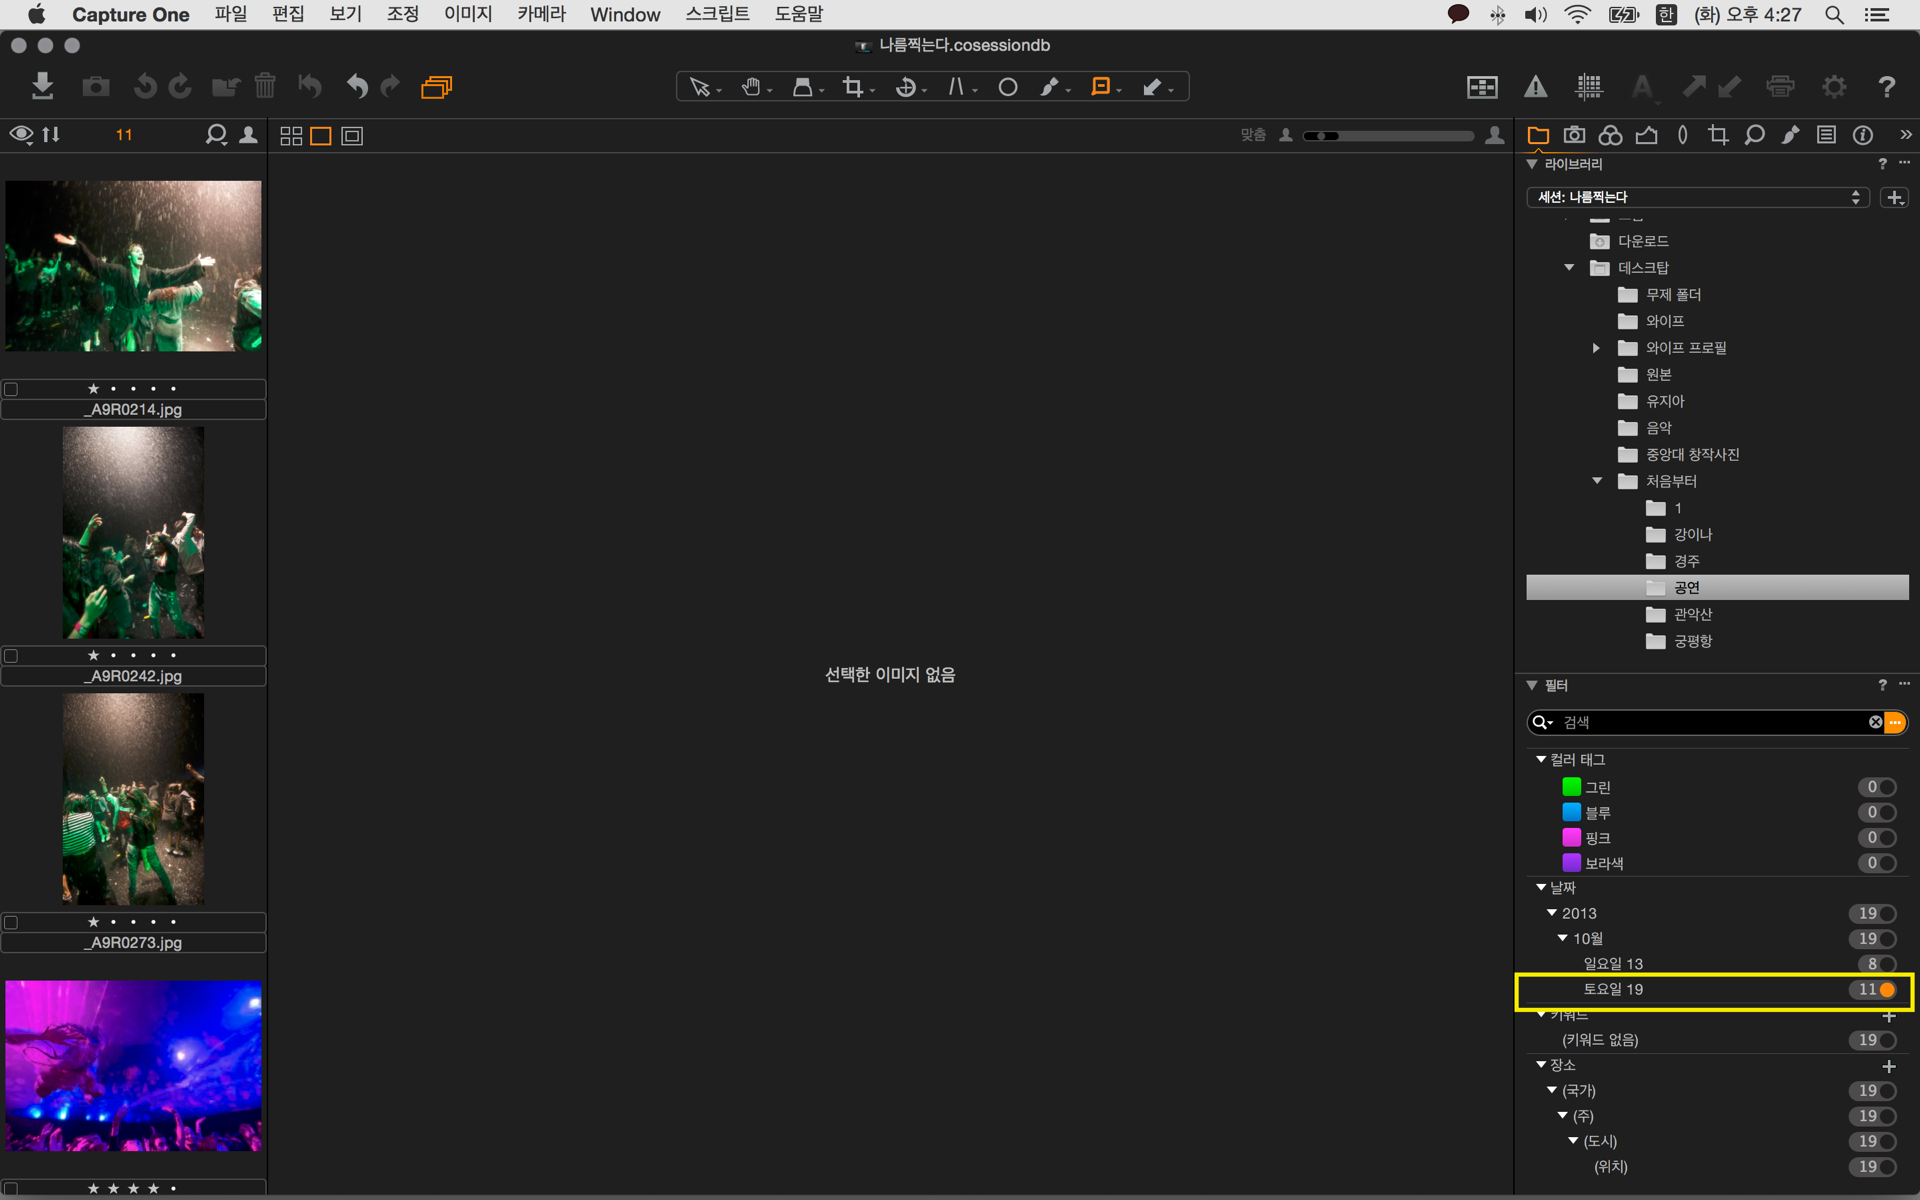Viewport: 1920px width, 1200px height.
Task: Open the exposure warning triangle icon
Action: (x=1535, y=87)
